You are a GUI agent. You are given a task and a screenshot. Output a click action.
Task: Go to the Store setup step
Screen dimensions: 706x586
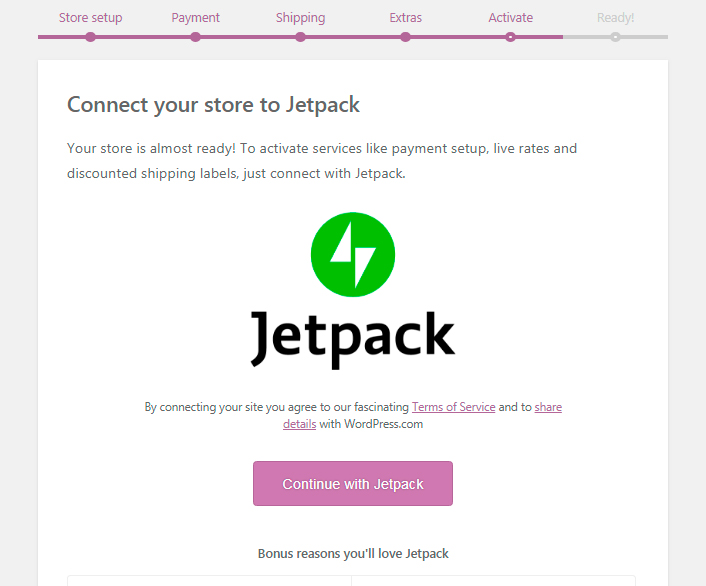tap(91, 18)
